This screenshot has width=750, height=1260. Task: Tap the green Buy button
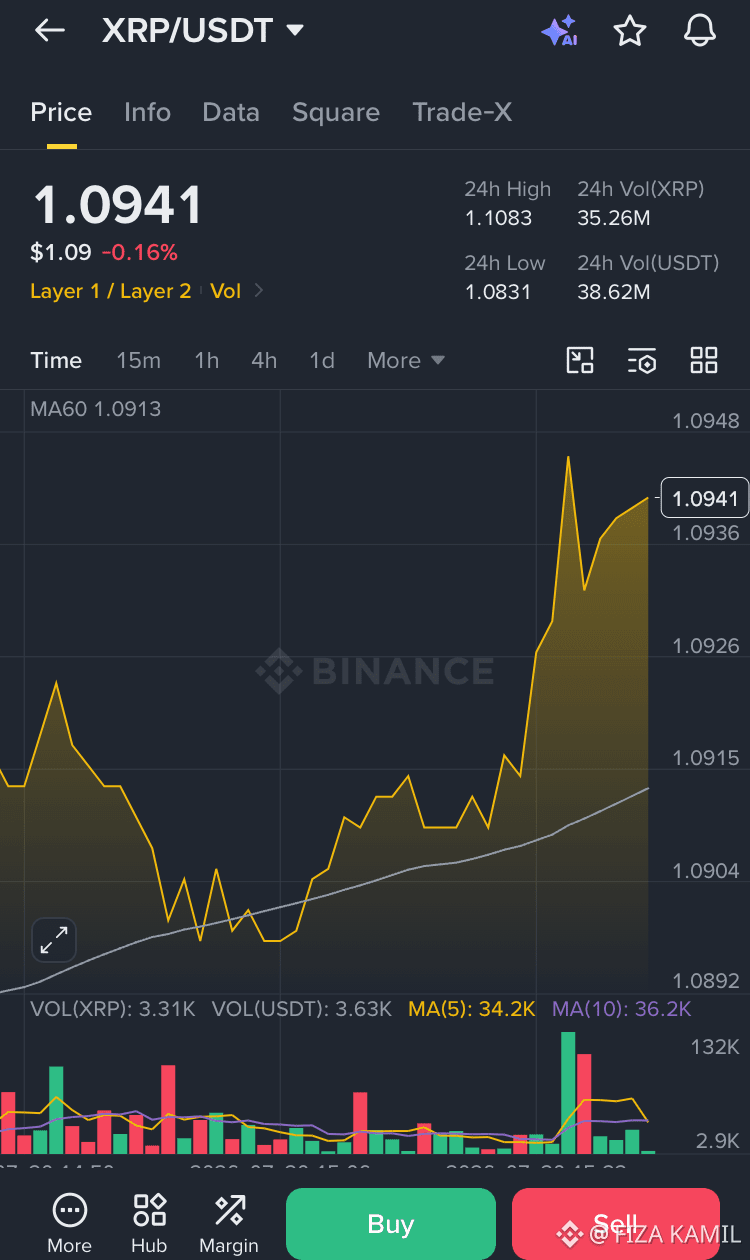391,1224
